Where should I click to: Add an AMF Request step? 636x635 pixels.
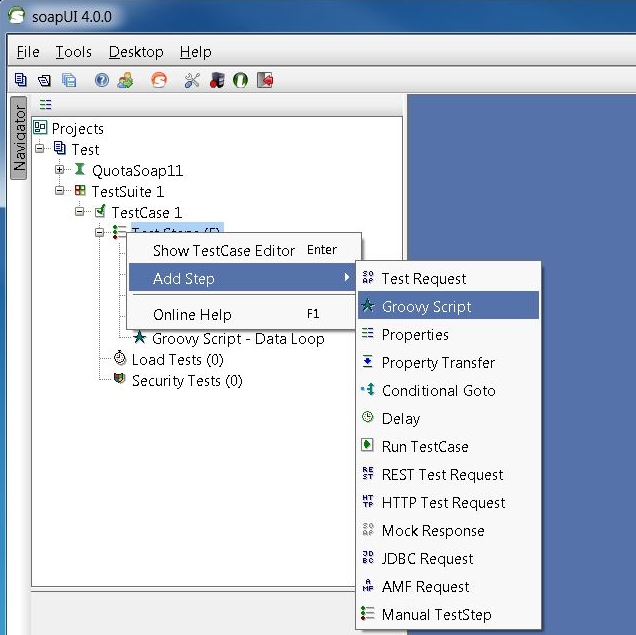pyautogui.click(x=448, y=586)
